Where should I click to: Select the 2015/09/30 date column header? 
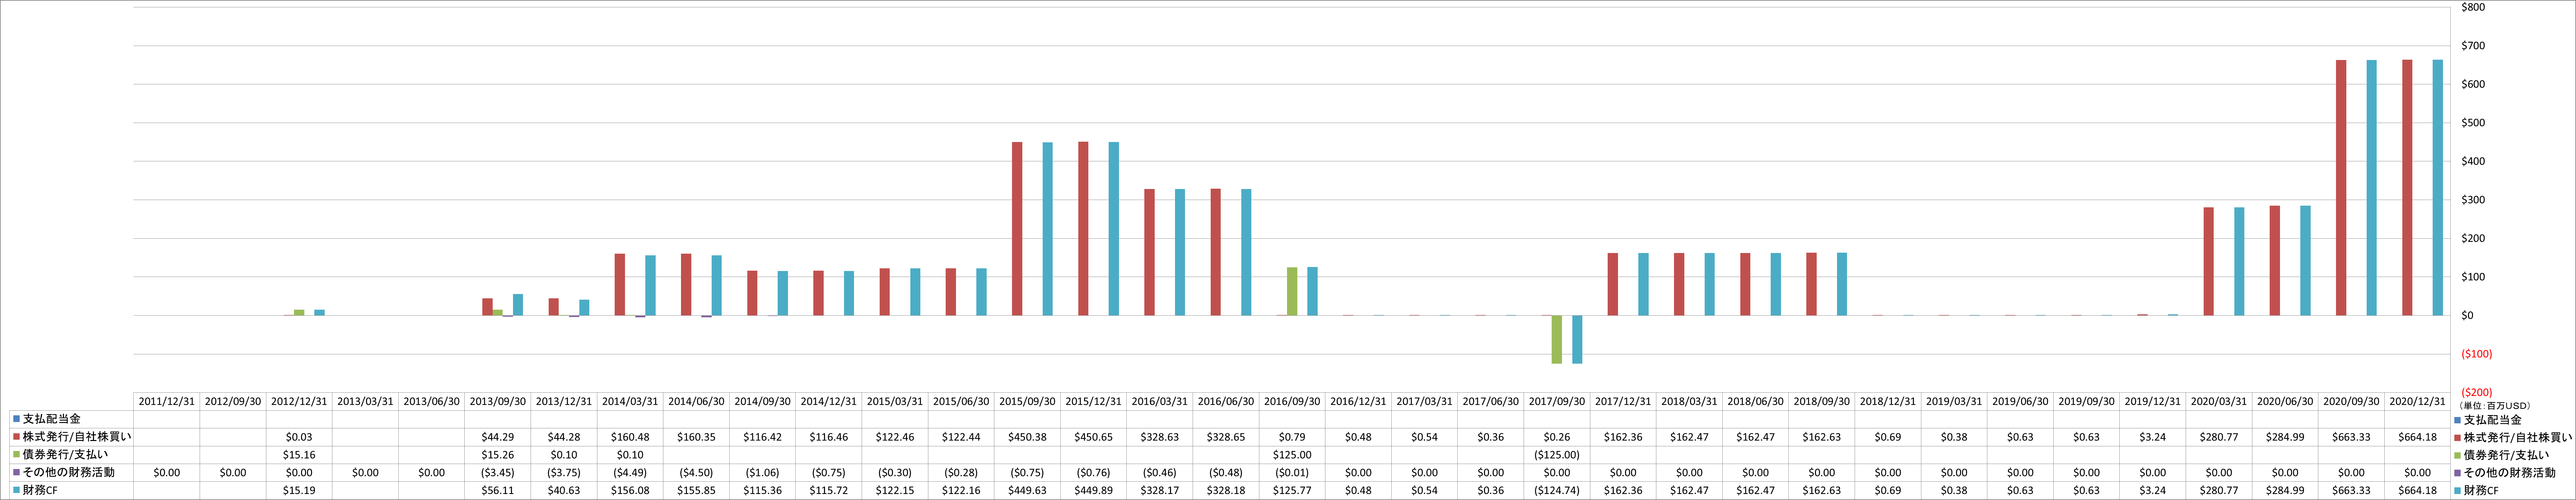pos(1027,401)
